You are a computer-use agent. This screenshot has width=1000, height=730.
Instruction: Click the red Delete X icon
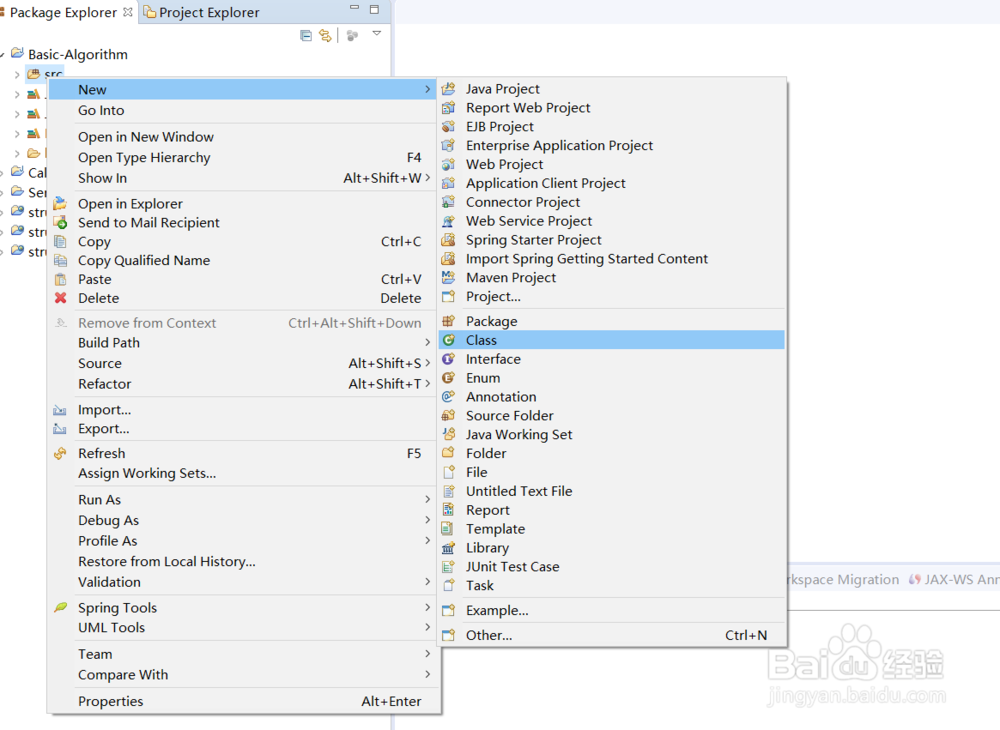pyautogui.click(x=61, y=298)
